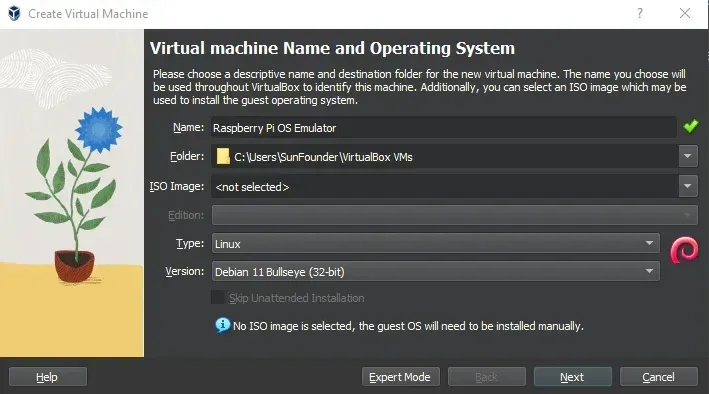Viewport: 709px width, 394px height.
Task: Click the blue info icon near ISO message
Action: click(x=222, y=325)
